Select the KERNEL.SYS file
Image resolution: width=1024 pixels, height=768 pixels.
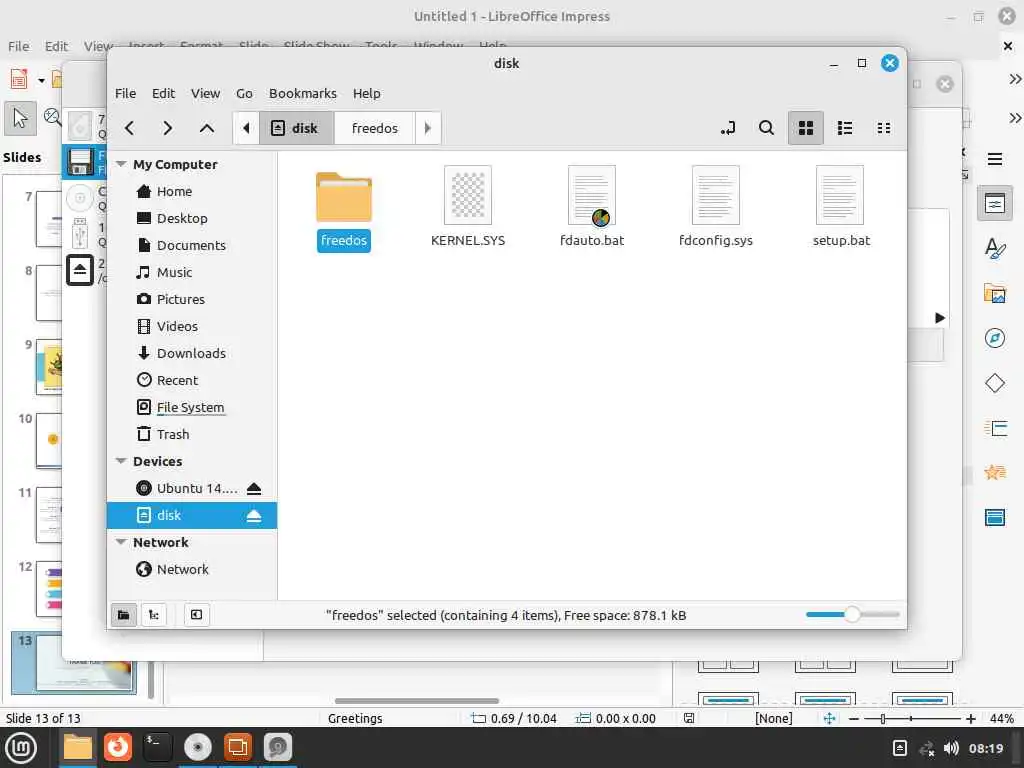(x=468, y=206)
